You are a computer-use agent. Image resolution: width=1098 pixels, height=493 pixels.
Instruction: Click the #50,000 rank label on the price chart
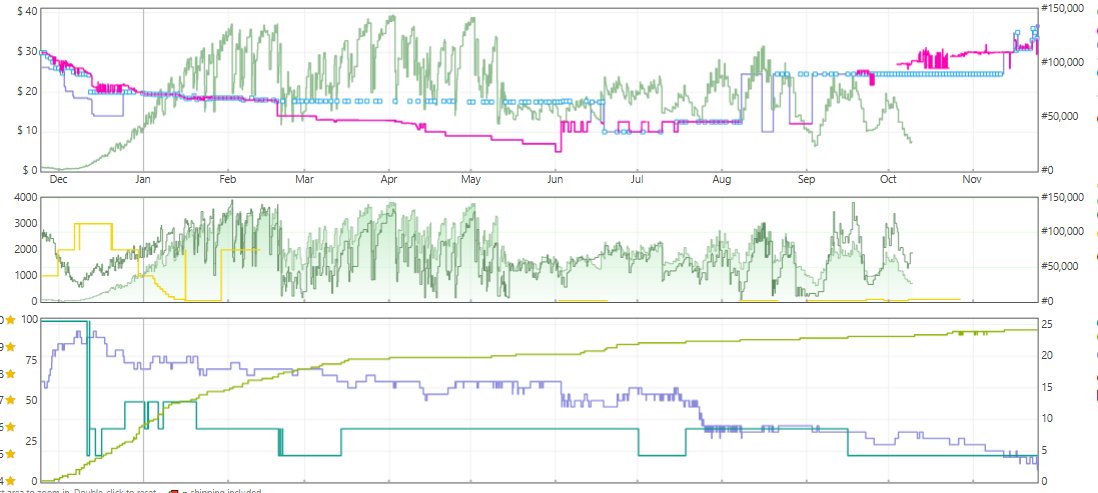pyautogui.click(x=1059, y=116)
